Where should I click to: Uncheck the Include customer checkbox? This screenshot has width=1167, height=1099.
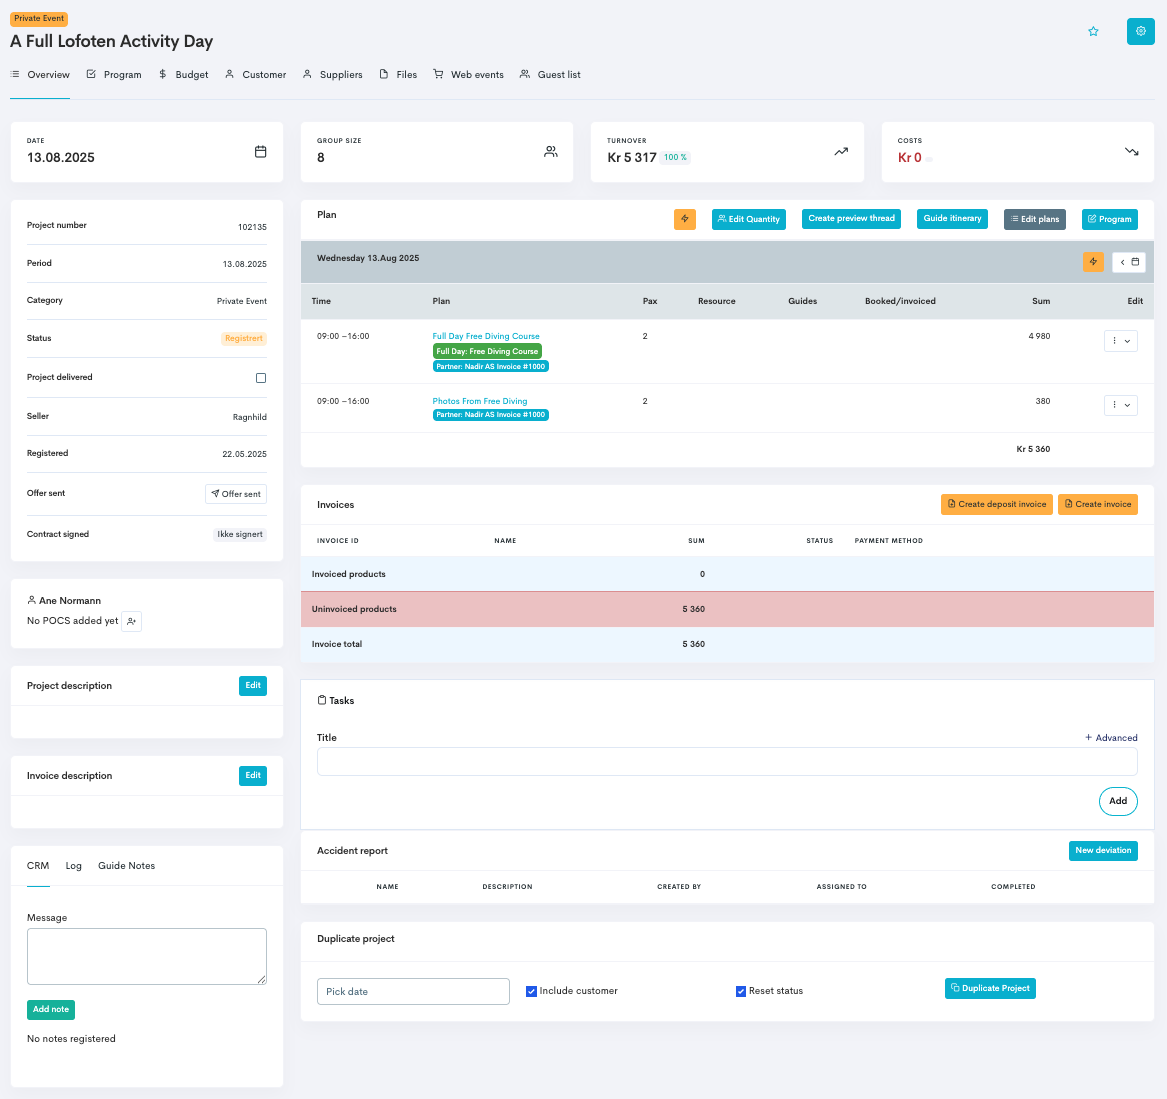[x=531, y=991]
